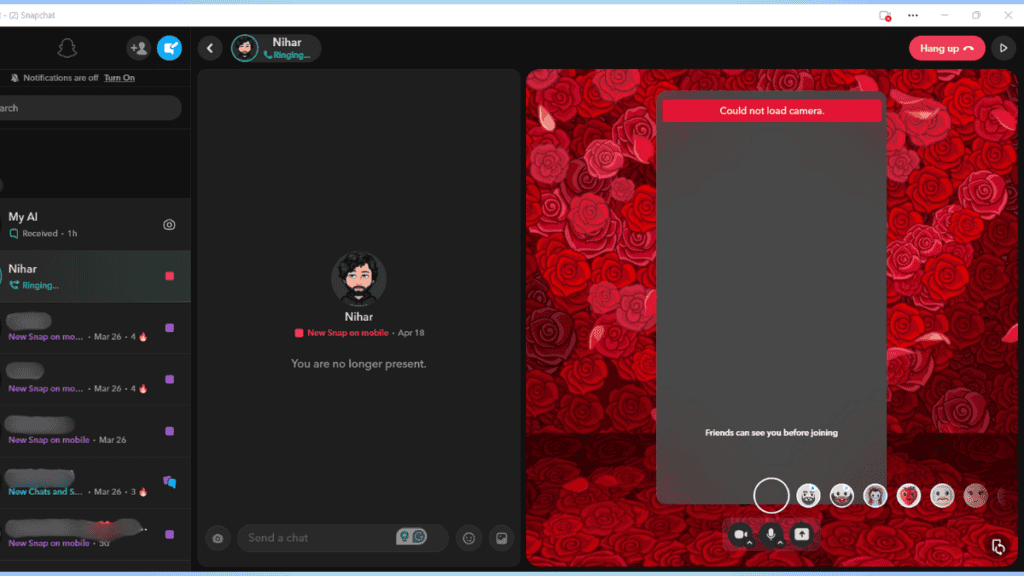The height and width of the screenshot is (576, 1024).
Task: Go back using the left chevron
Action: [210, 48]
